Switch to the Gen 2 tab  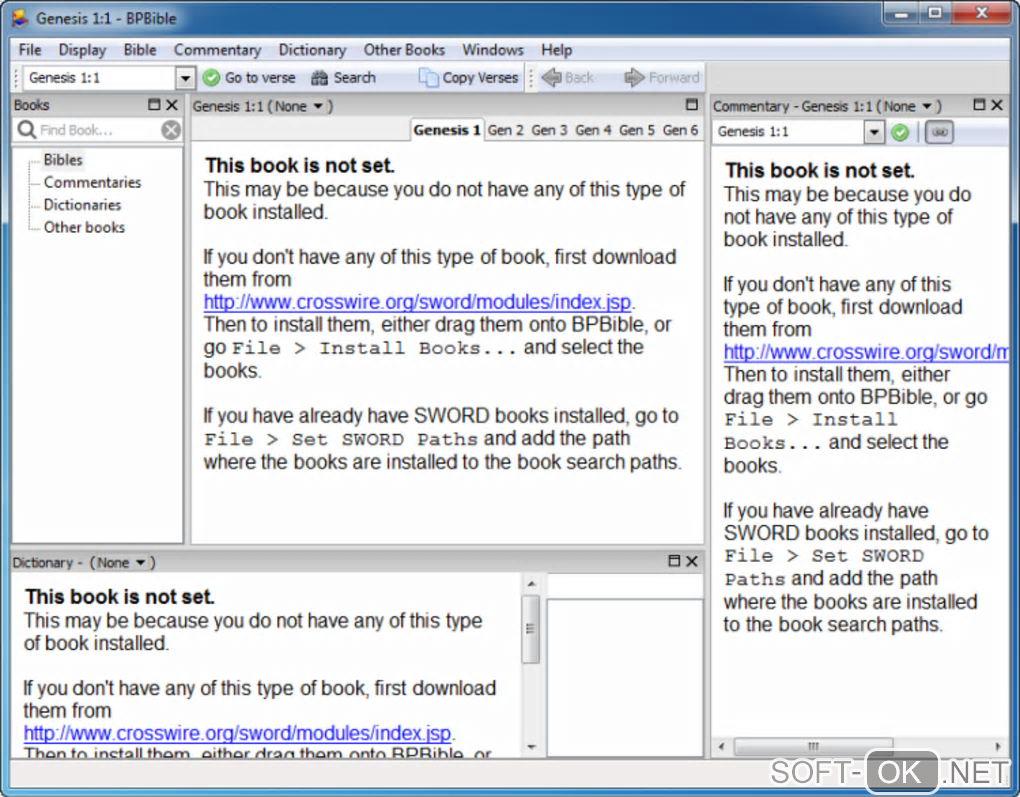[505, 130]
